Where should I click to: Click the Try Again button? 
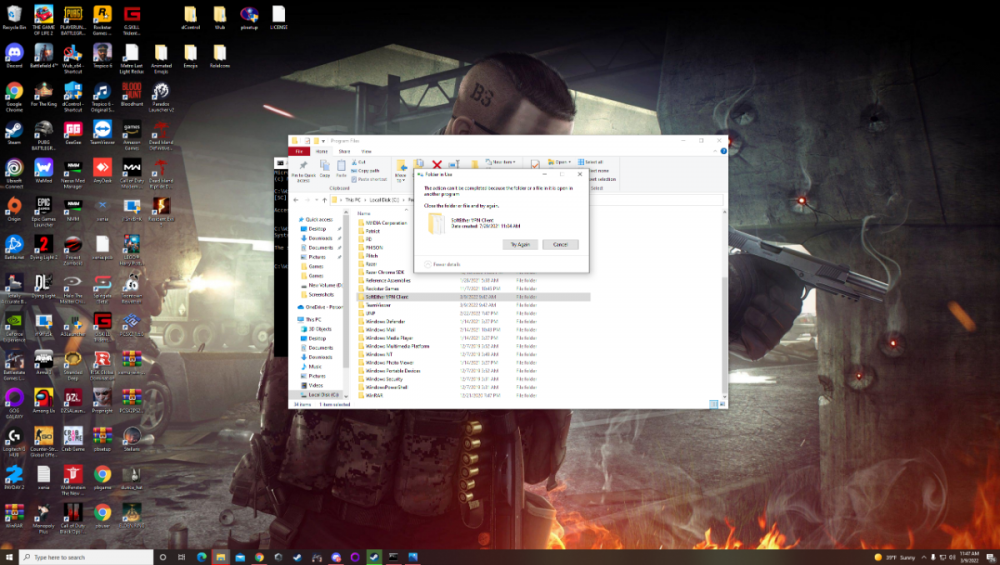coord(518,244)
